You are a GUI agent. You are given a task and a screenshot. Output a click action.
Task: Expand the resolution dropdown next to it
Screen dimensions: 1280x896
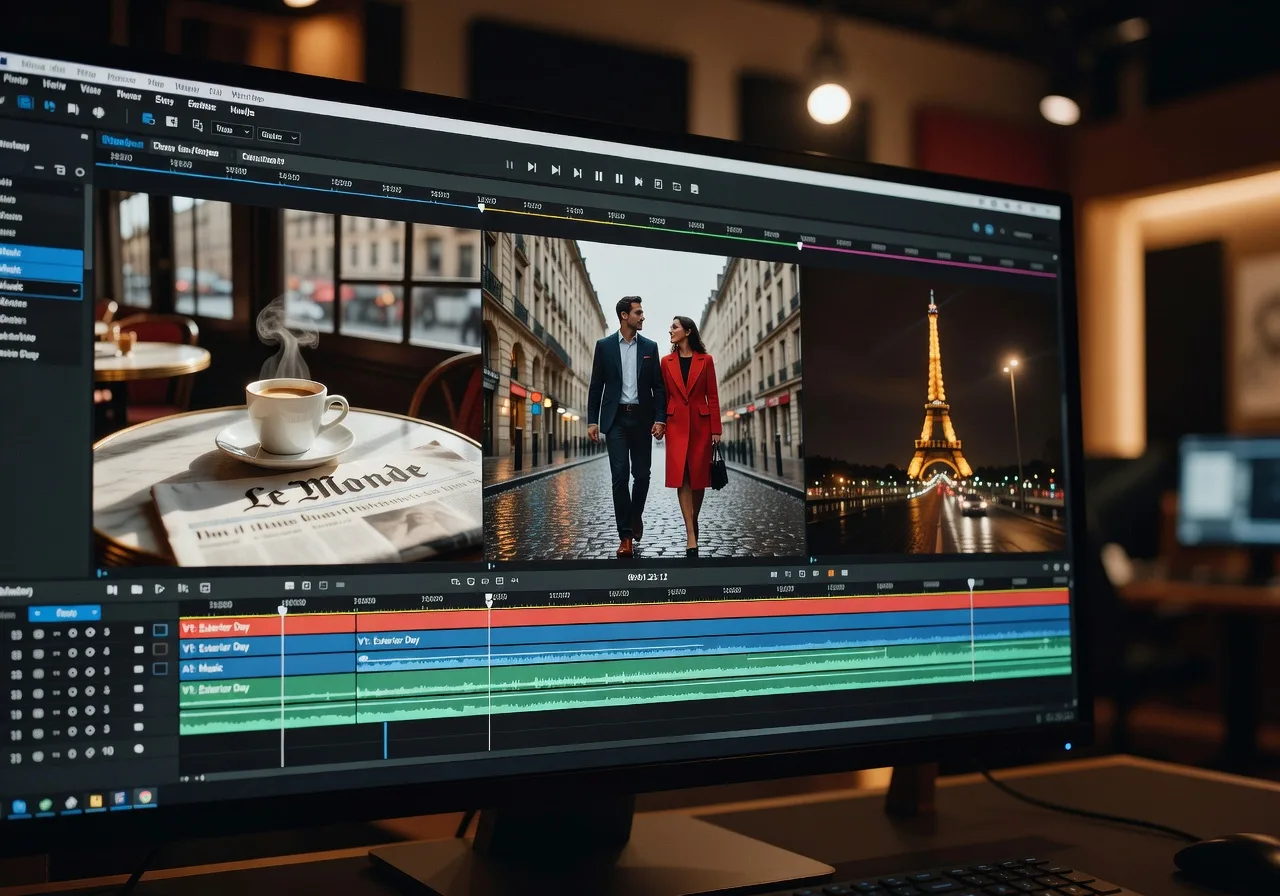click(x=278, y=138)
